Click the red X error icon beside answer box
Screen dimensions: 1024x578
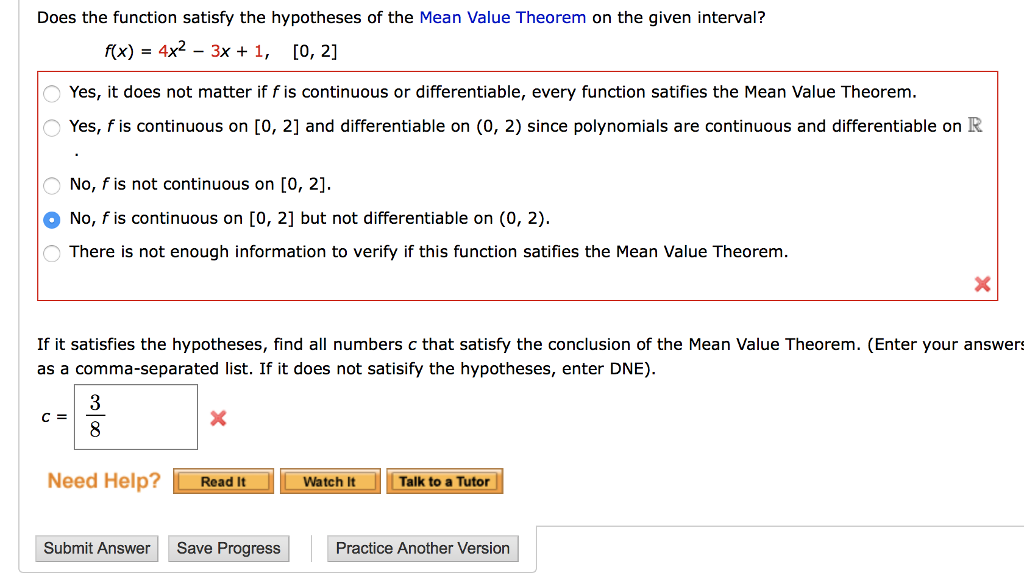(981, 283)
